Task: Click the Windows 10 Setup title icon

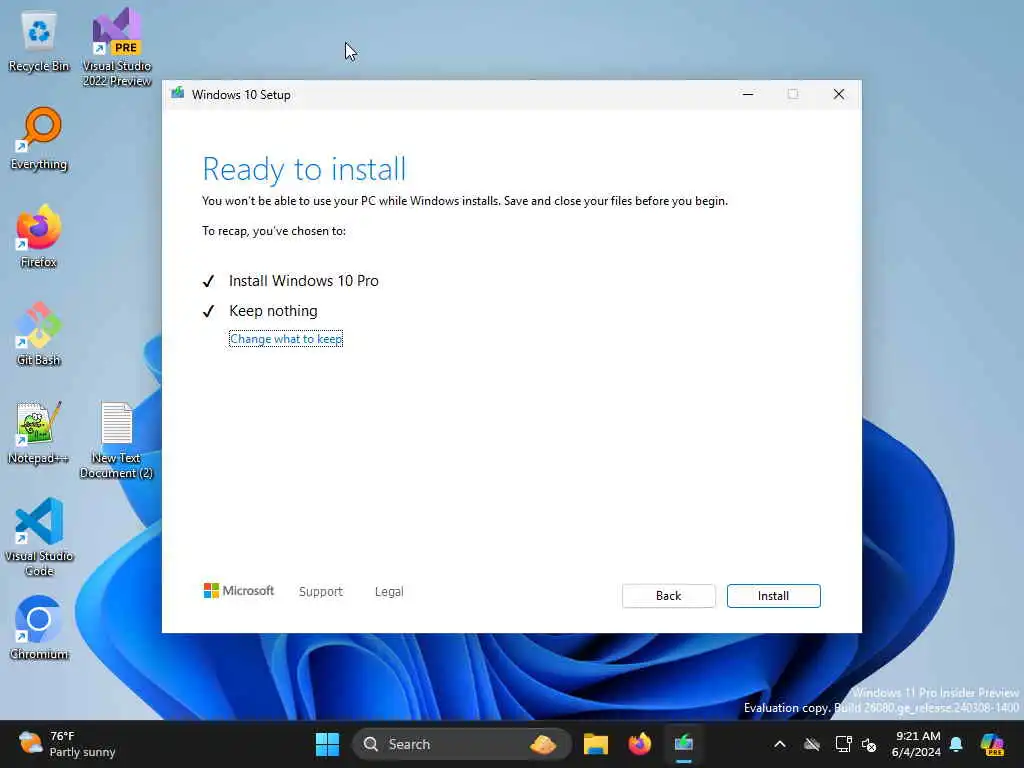Action: [x=178, y=94]
